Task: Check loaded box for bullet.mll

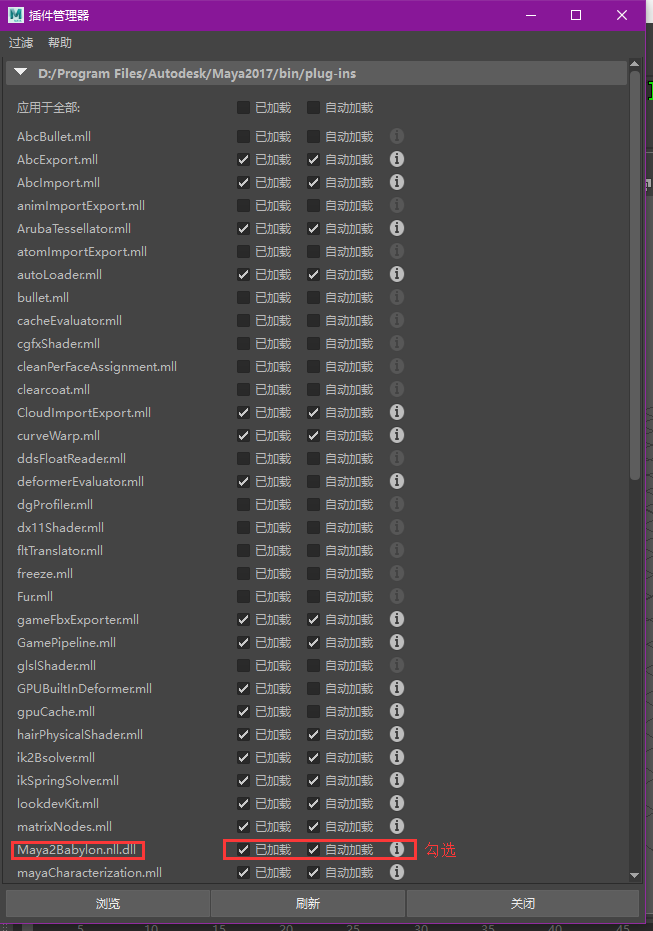Action: [x=244, y=297]
